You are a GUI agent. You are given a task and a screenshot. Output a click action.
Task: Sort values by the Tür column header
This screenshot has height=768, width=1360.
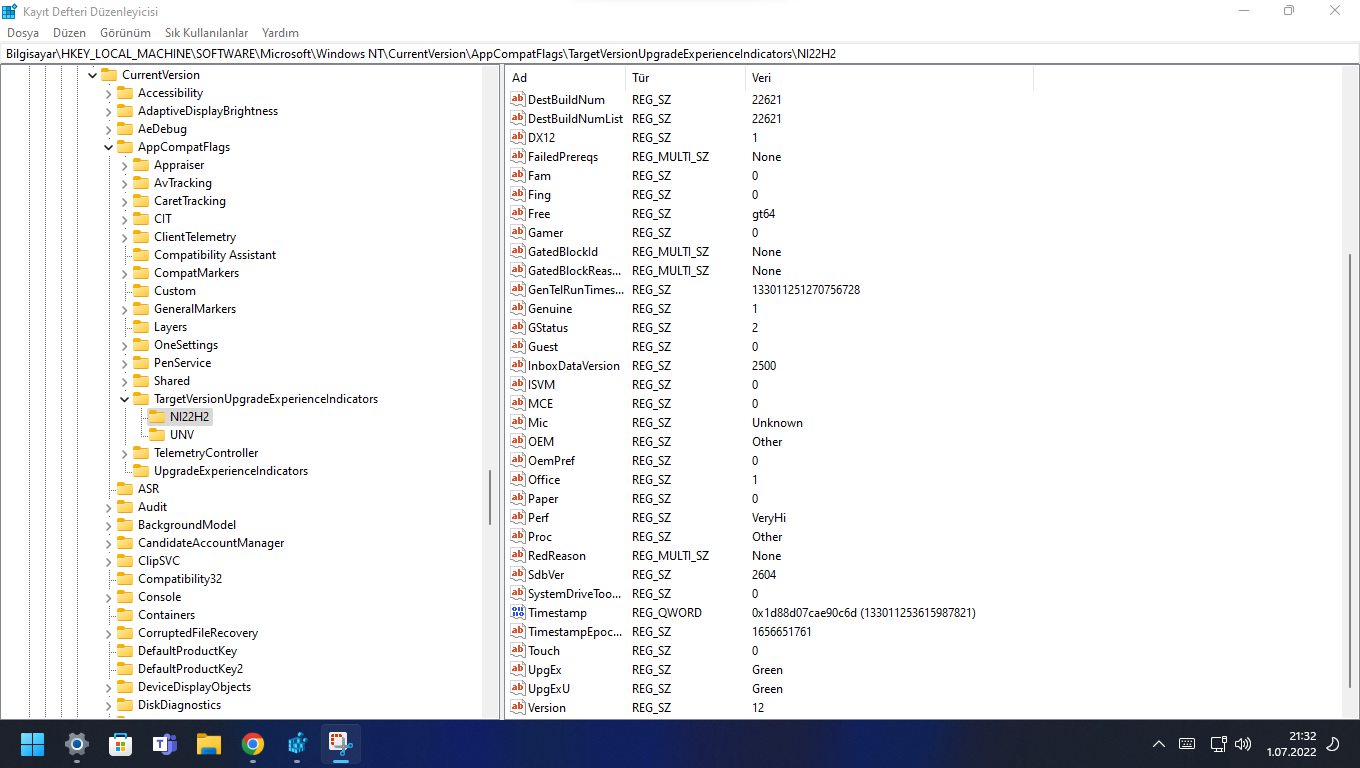coord(686,78)
